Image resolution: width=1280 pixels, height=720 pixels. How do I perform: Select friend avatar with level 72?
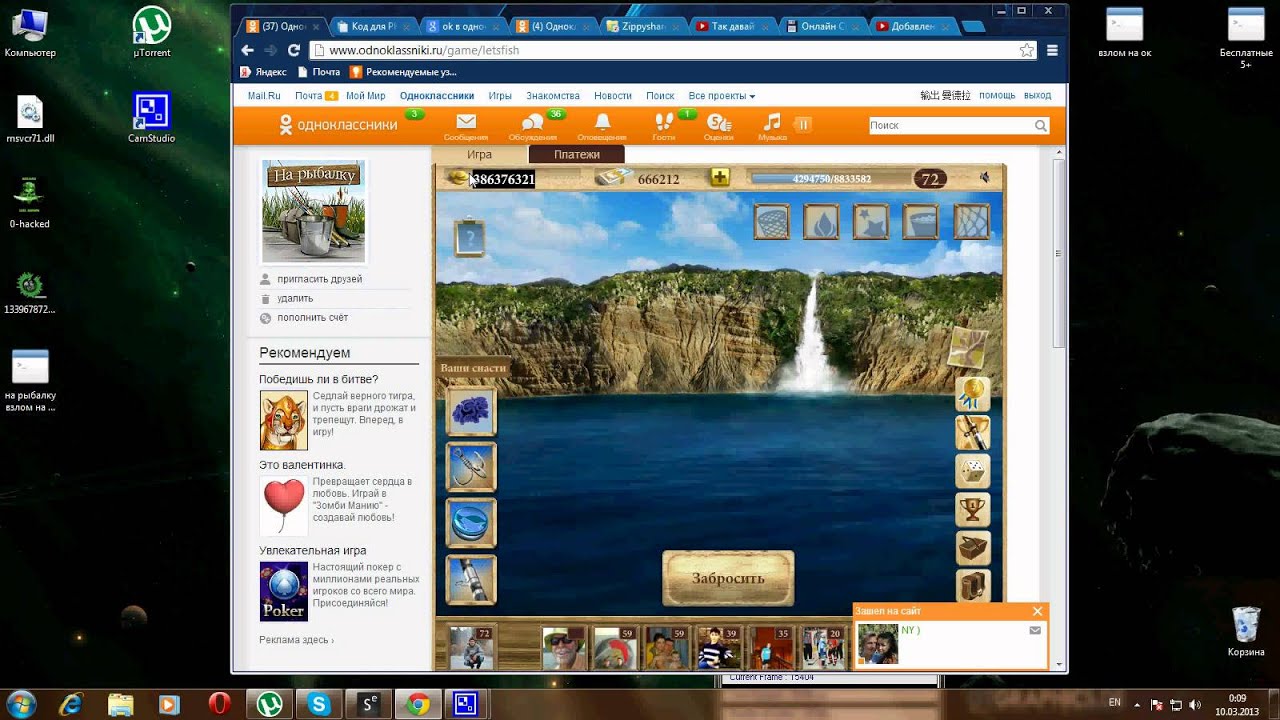[470, 648]
